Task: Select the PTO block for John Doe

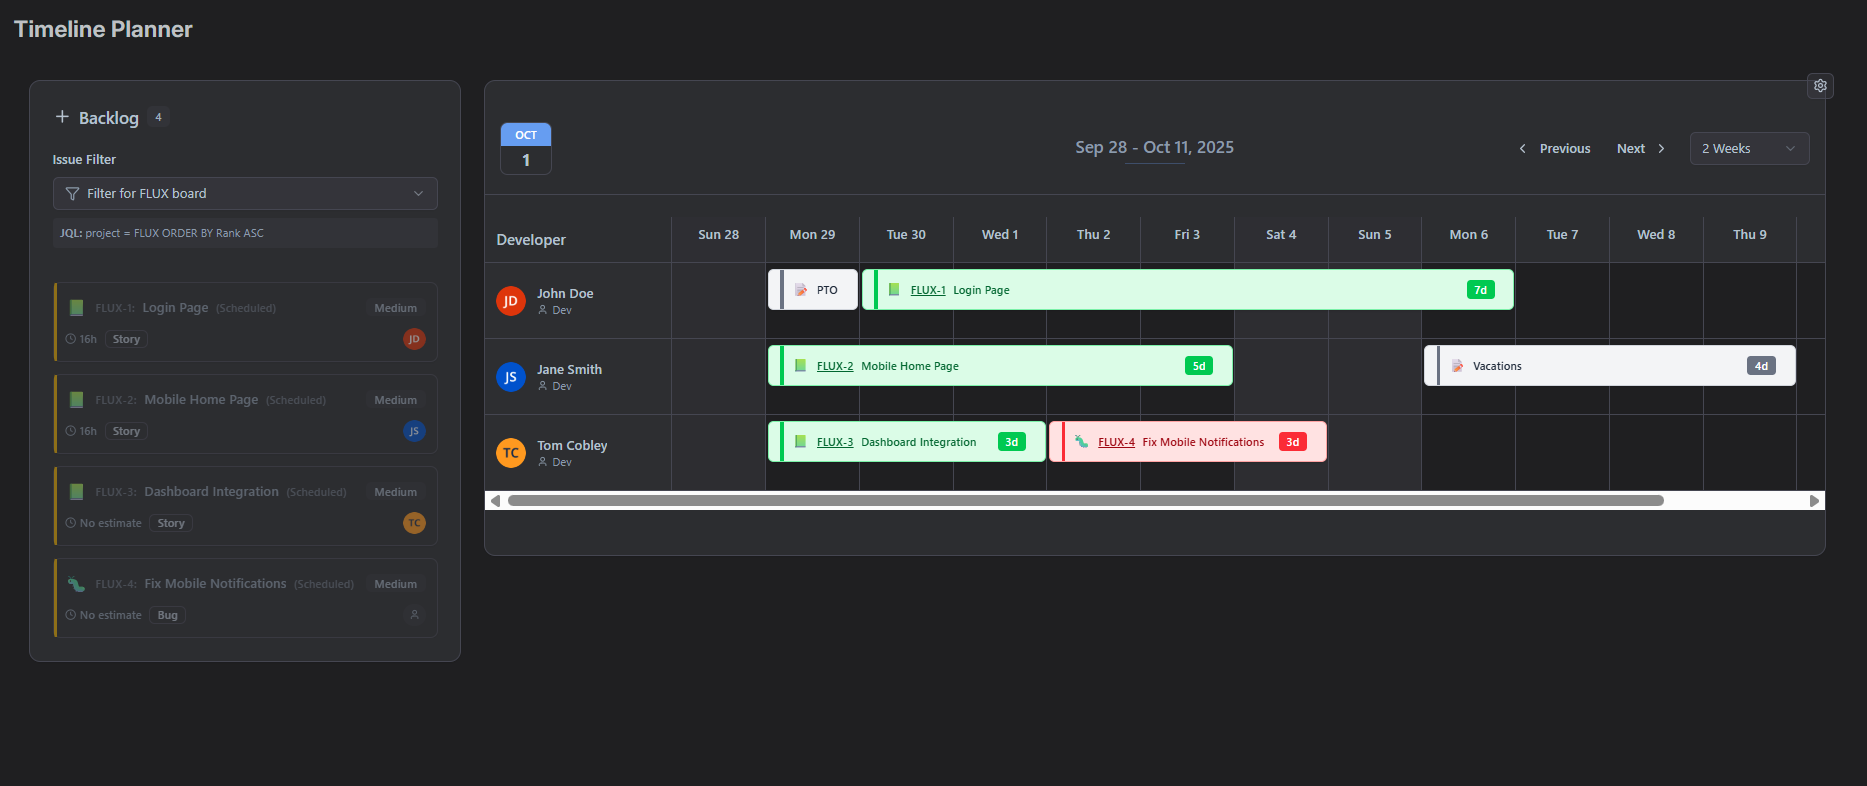Action: coord(814,290)
